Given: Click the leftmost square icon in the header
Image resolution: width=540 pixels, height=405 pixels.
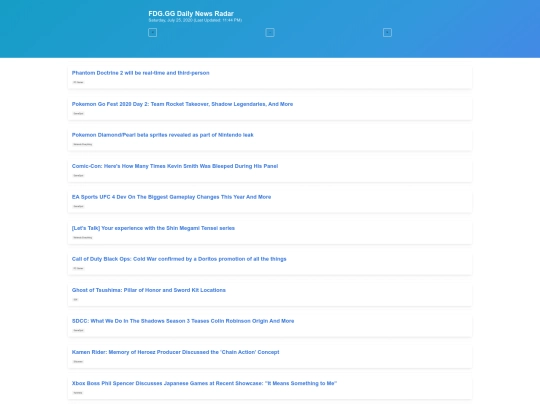Looking at the screenshot, I should click(152, 33).
